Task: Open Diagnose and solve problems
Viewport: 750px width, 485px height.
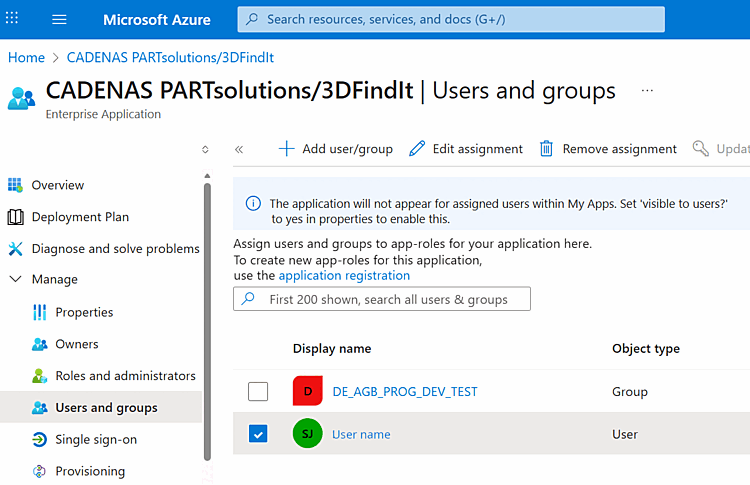Action: coord(115,249)
